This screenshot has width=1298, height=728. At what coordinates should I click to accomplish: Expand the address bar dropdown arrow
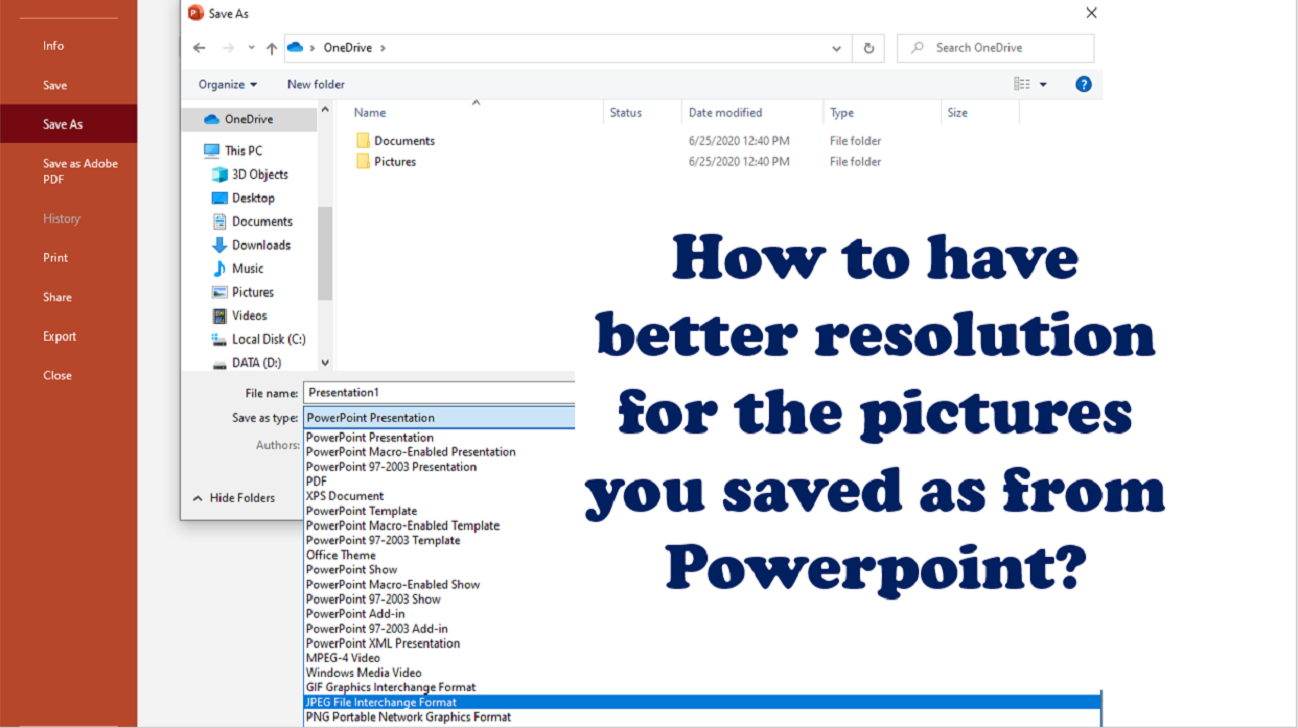pos(837,47)
